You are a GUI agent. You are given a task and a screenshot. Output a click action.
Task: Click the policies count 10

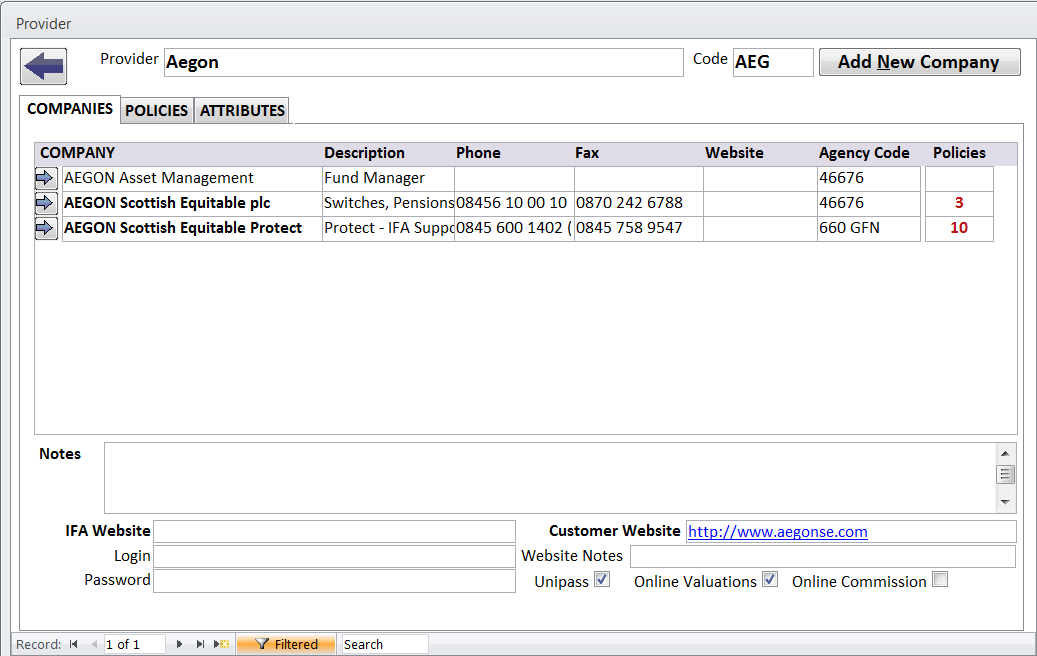959,229
